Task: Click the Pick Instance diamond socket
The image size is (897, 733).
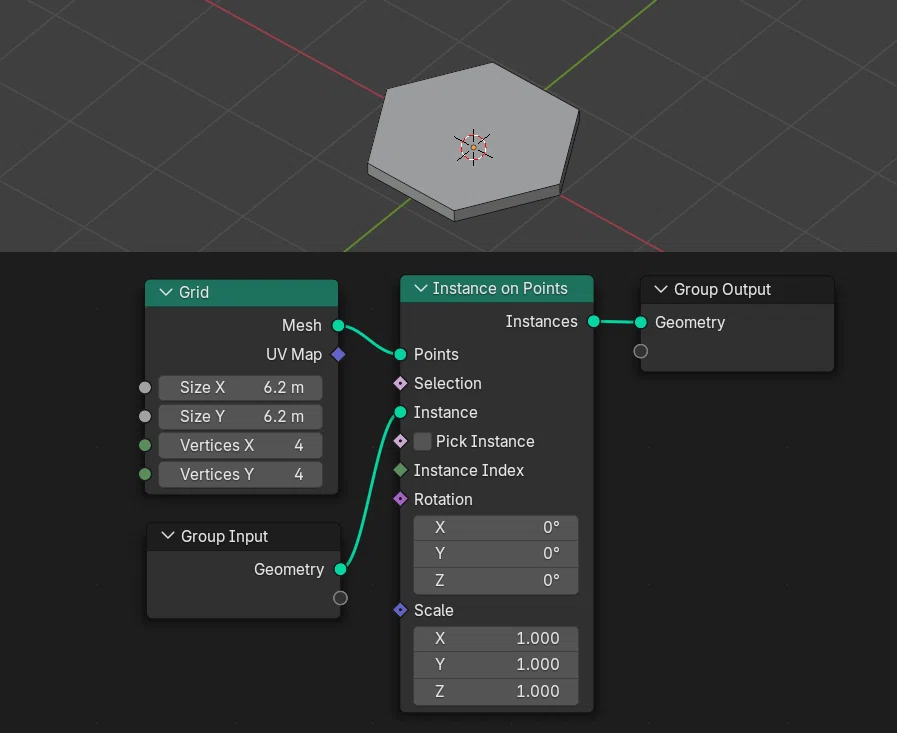Action: coord(400,441)
